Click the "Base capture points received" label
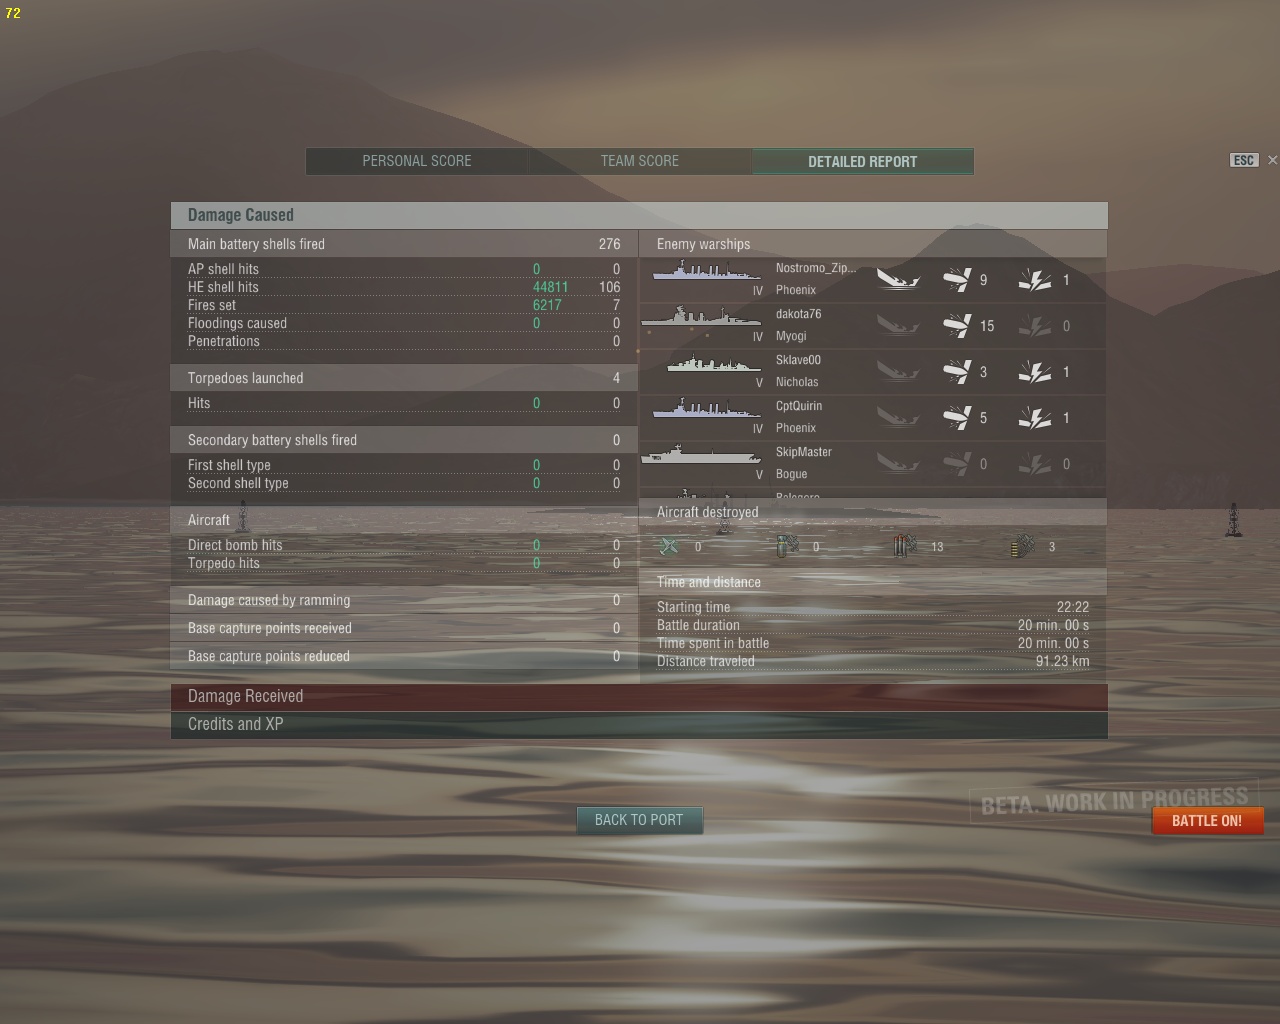This screenshot has height=1024, width=1280. 270,628
